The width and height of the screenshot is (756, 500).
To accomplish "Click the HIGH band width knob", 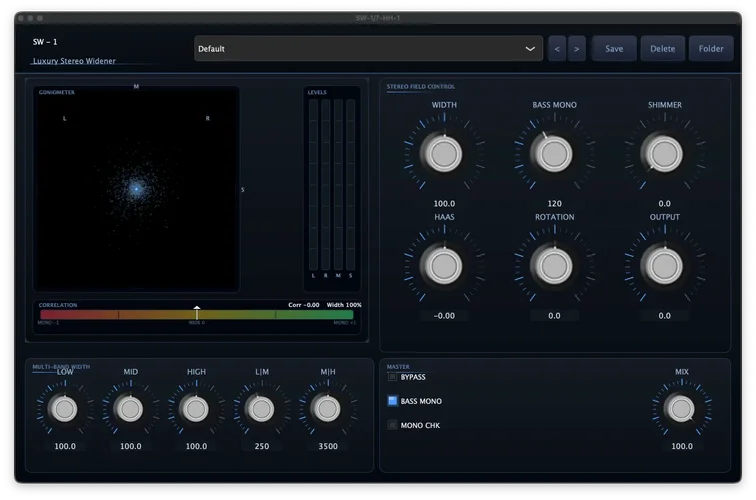I will (x=196, y=409).
